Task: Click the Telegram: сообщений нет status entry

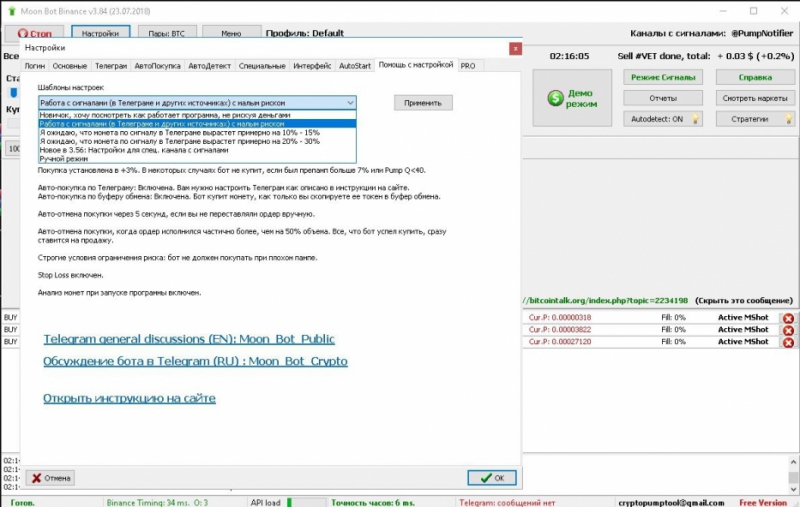Action: pyautogui.click(x=507, y=503)
